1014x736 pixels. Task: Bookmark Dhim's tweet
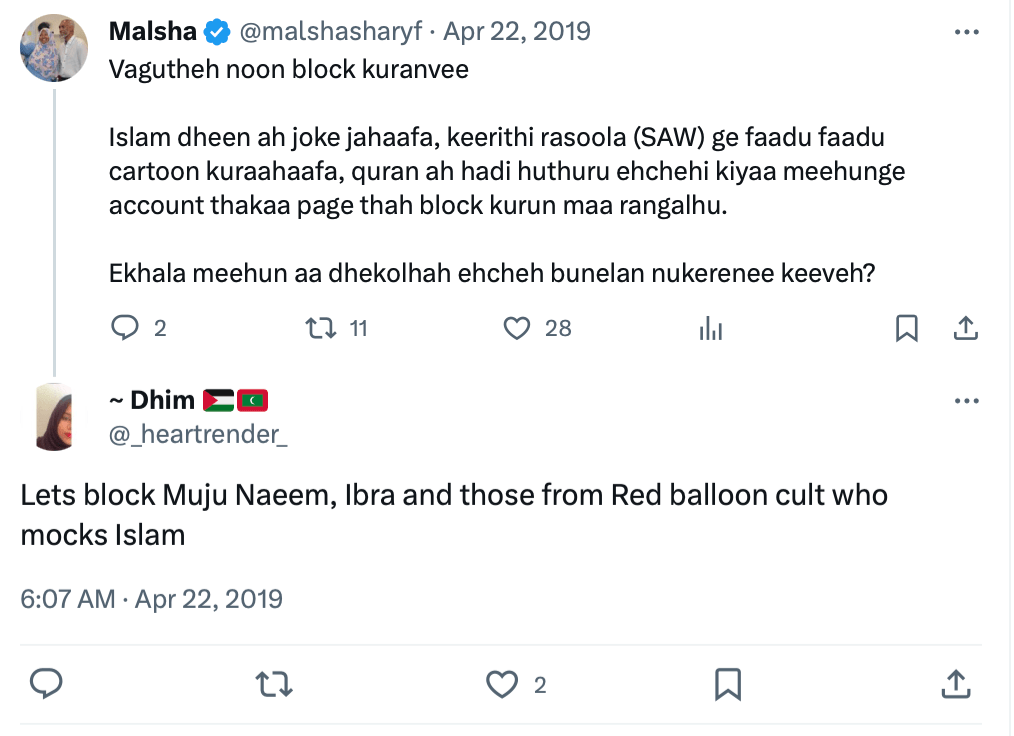(727, 684)
